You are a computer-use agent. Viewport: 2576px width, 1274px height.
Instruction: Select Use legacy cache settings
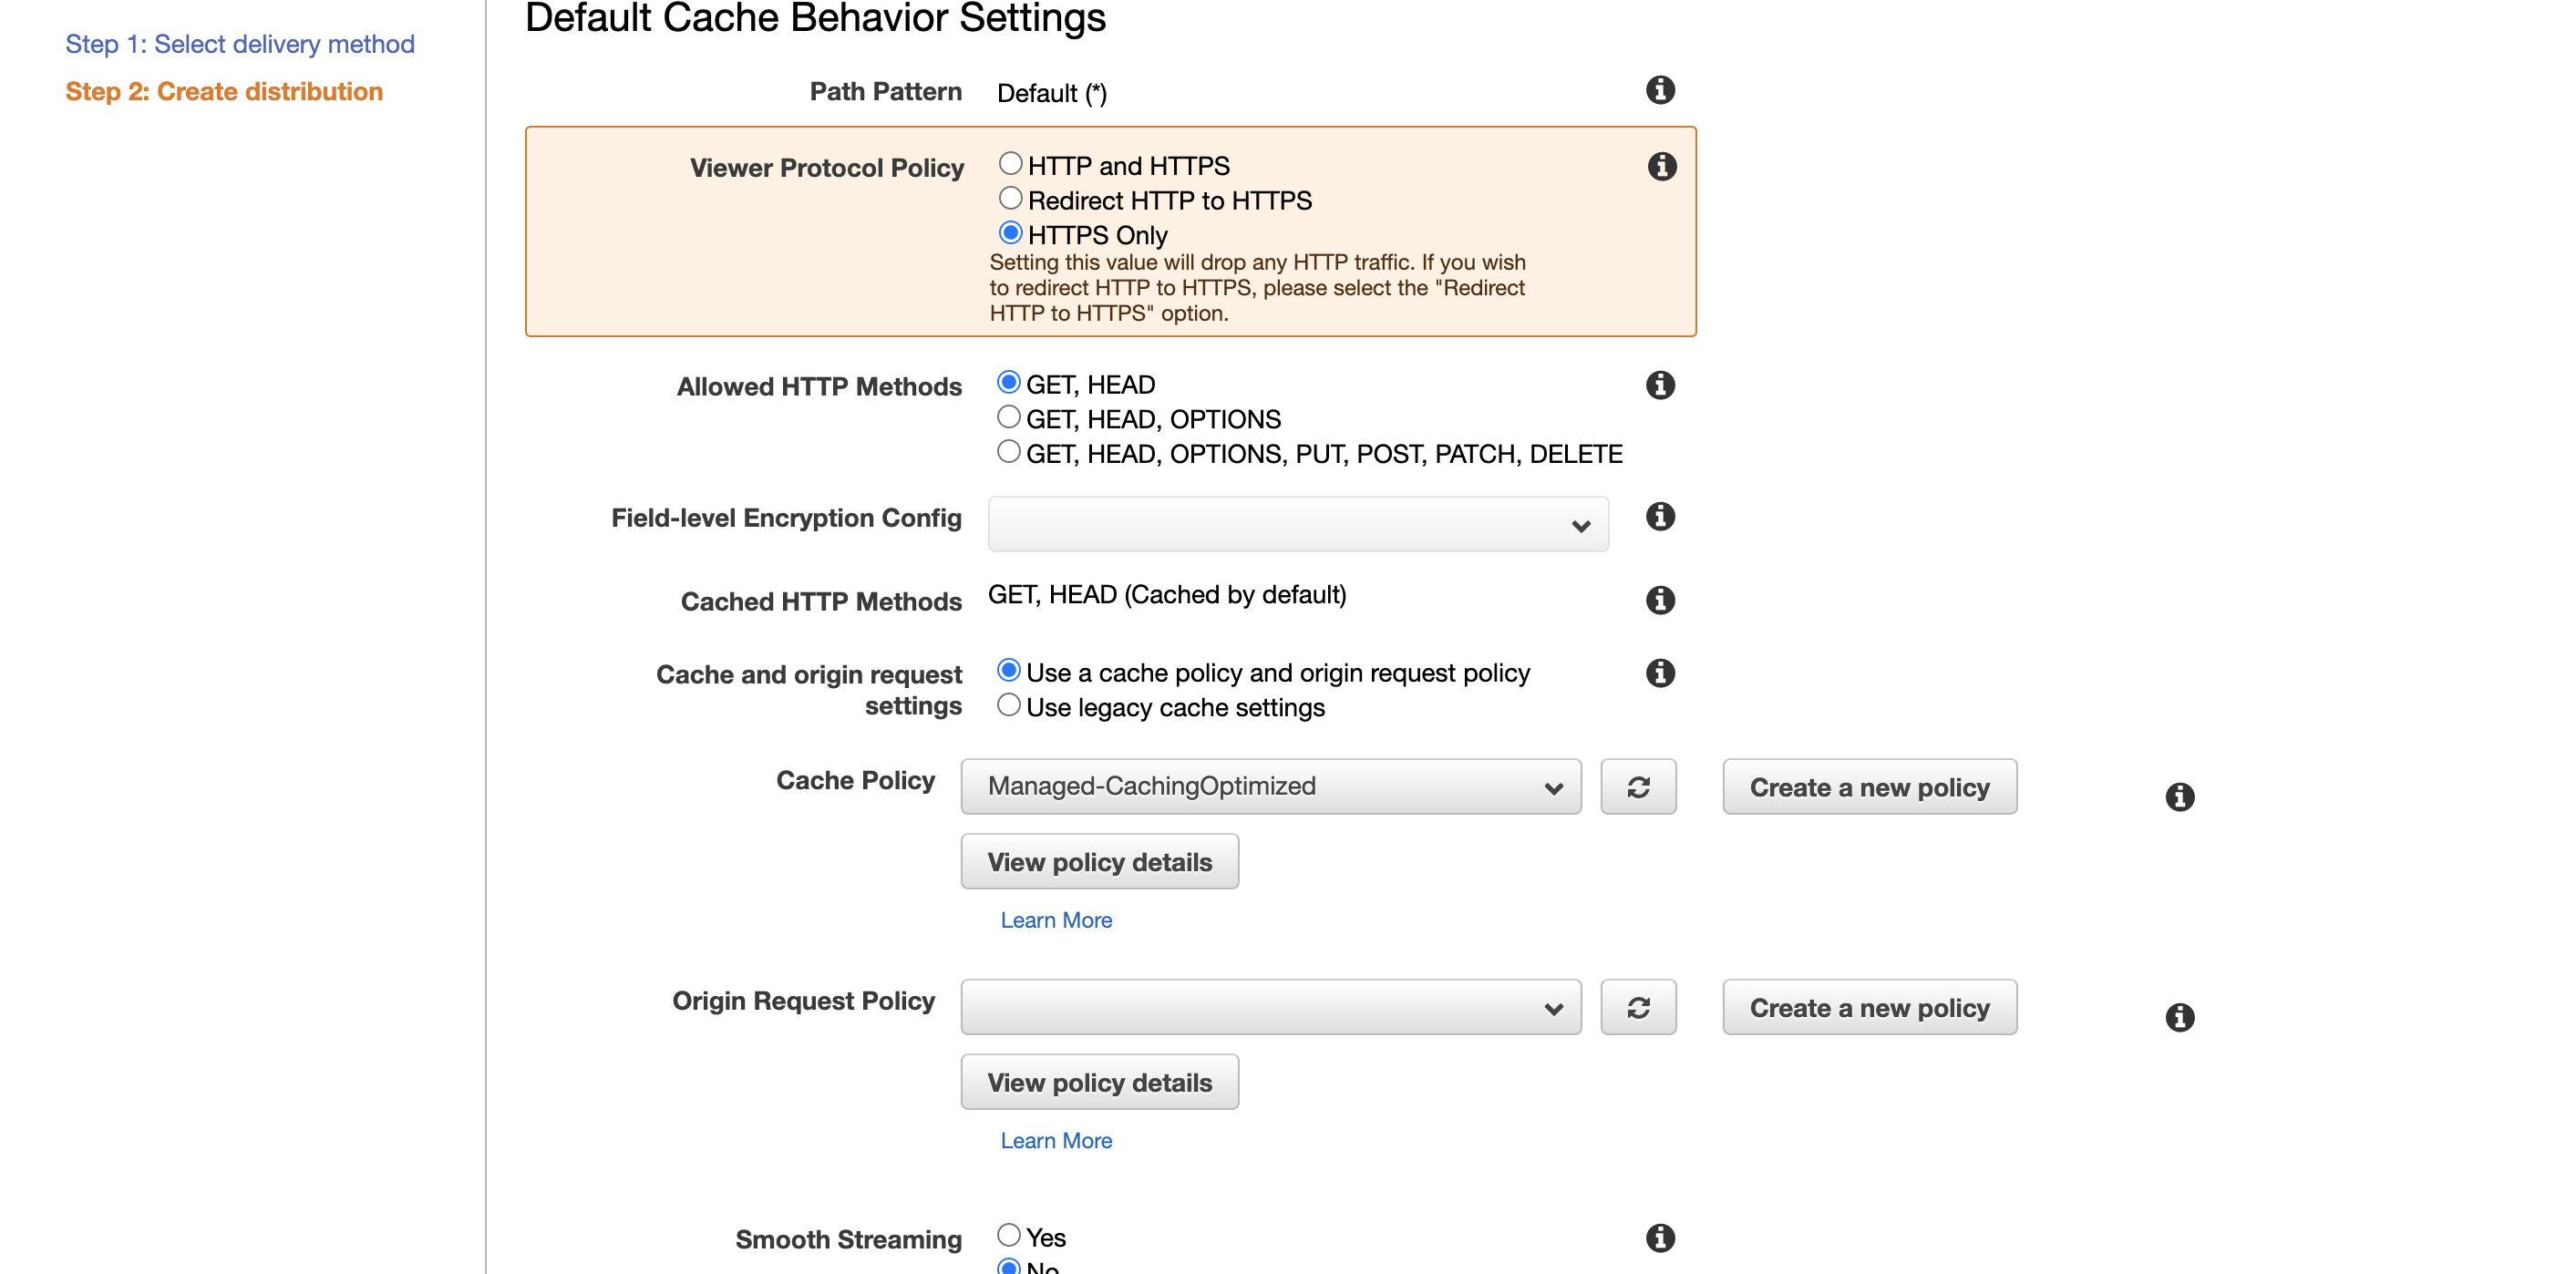click(1009, 706)
